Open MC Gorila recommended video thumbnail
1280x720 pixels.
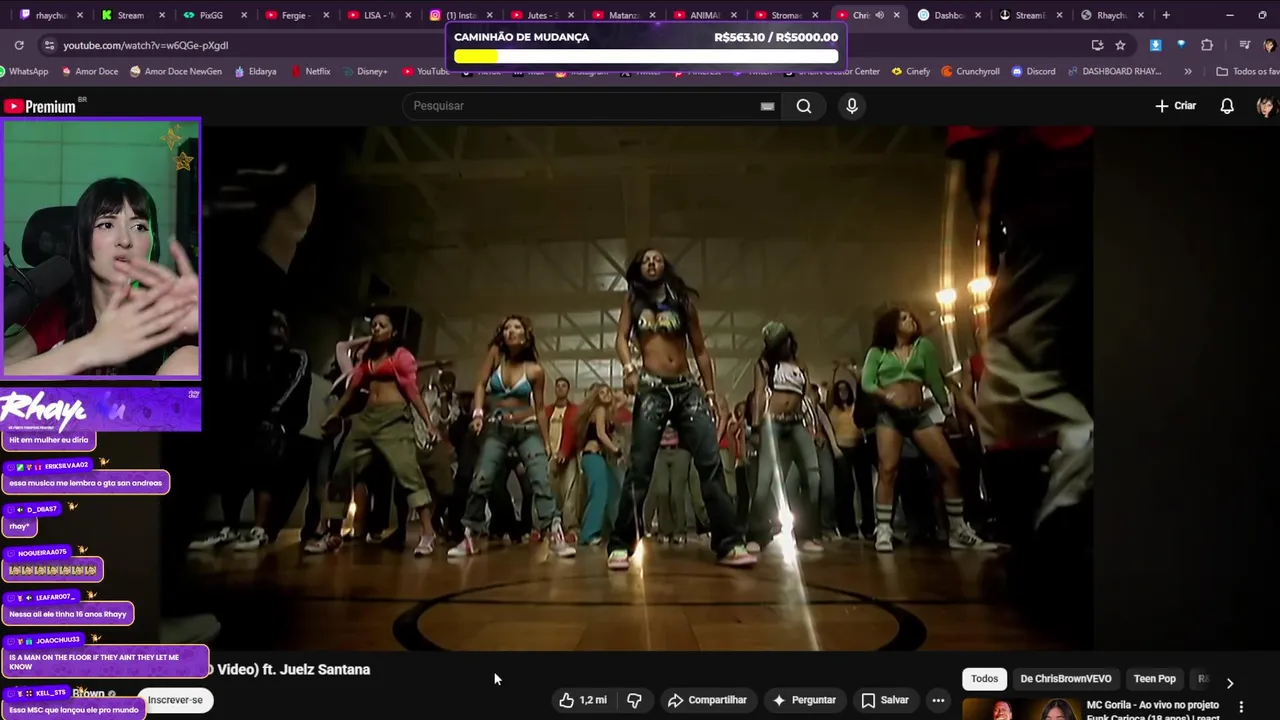1021,709
